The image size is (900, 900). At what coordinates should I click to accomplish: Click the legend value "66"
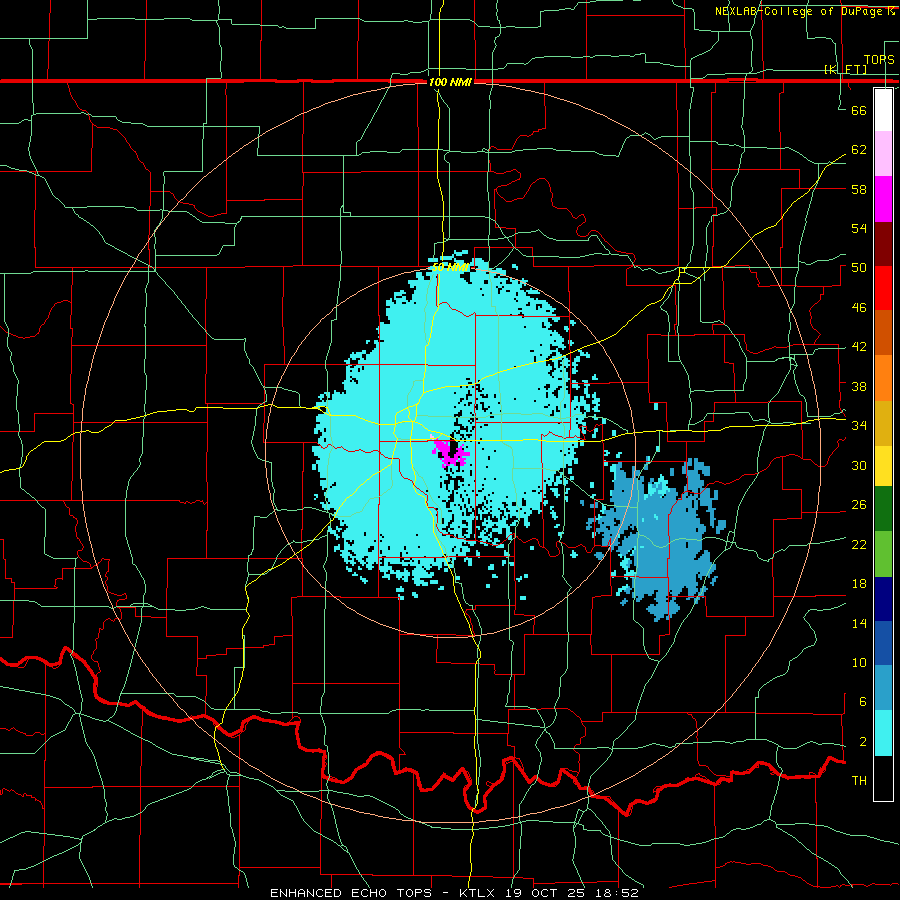pos(859,110)
